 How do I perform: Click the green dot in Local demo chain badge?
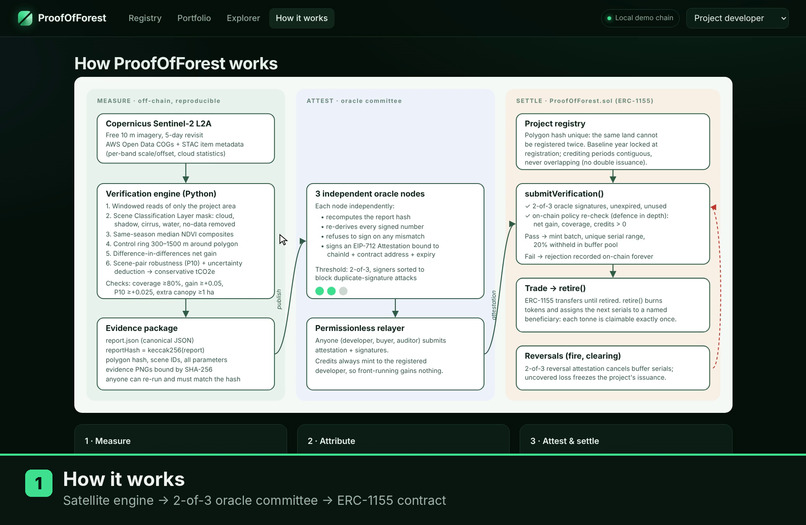pos(609,18)
